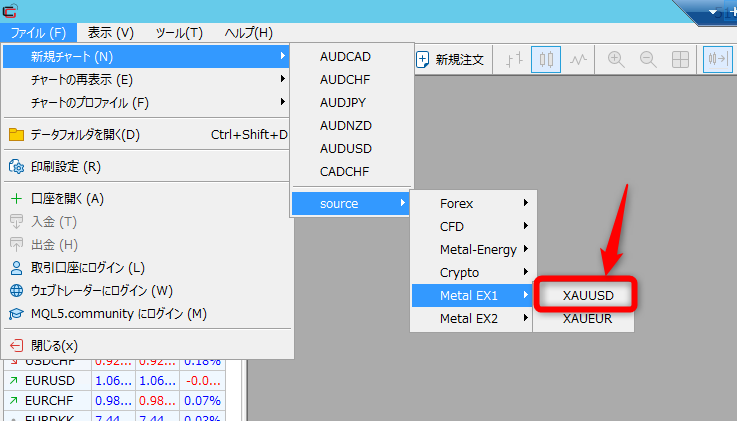
Task: Select 取引口座にログイン (L)
Action: [x=146, y=268]
